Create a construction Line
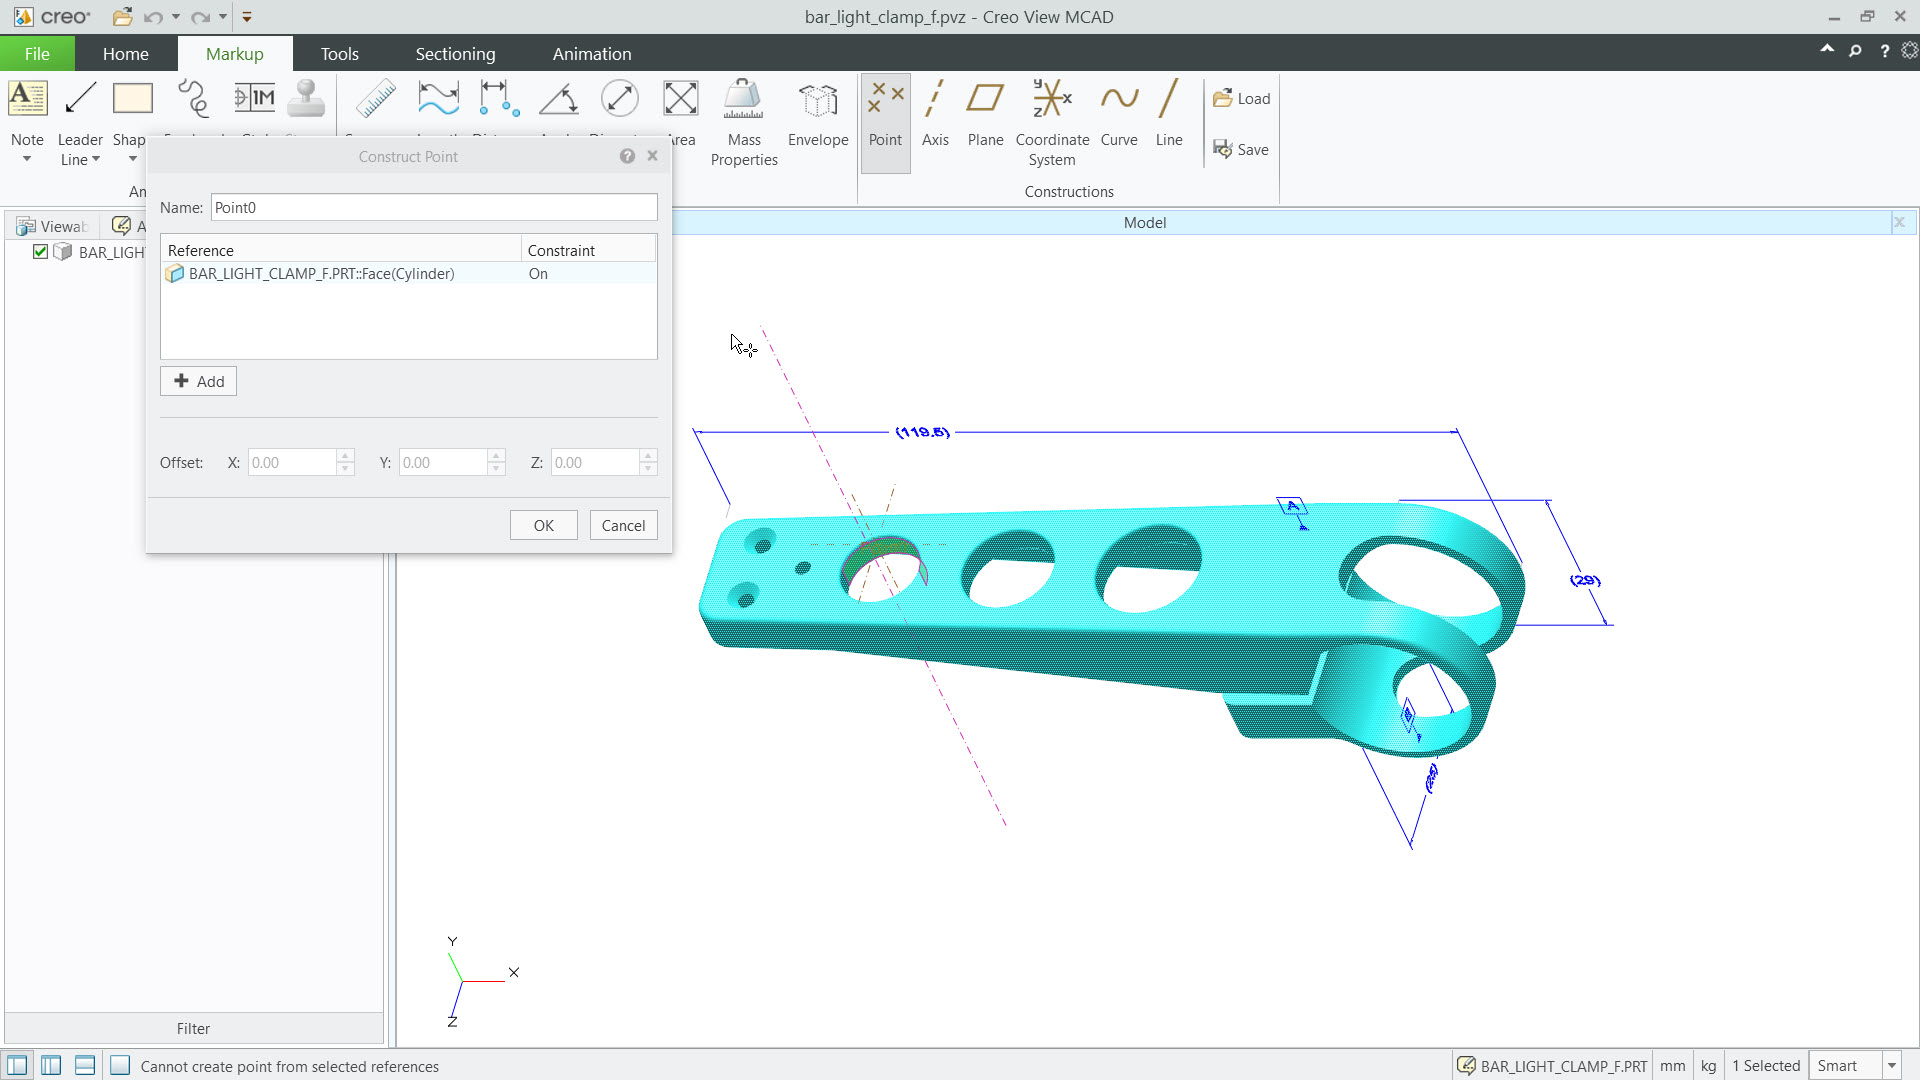 pyautogui.click(x=1169, y=113)
